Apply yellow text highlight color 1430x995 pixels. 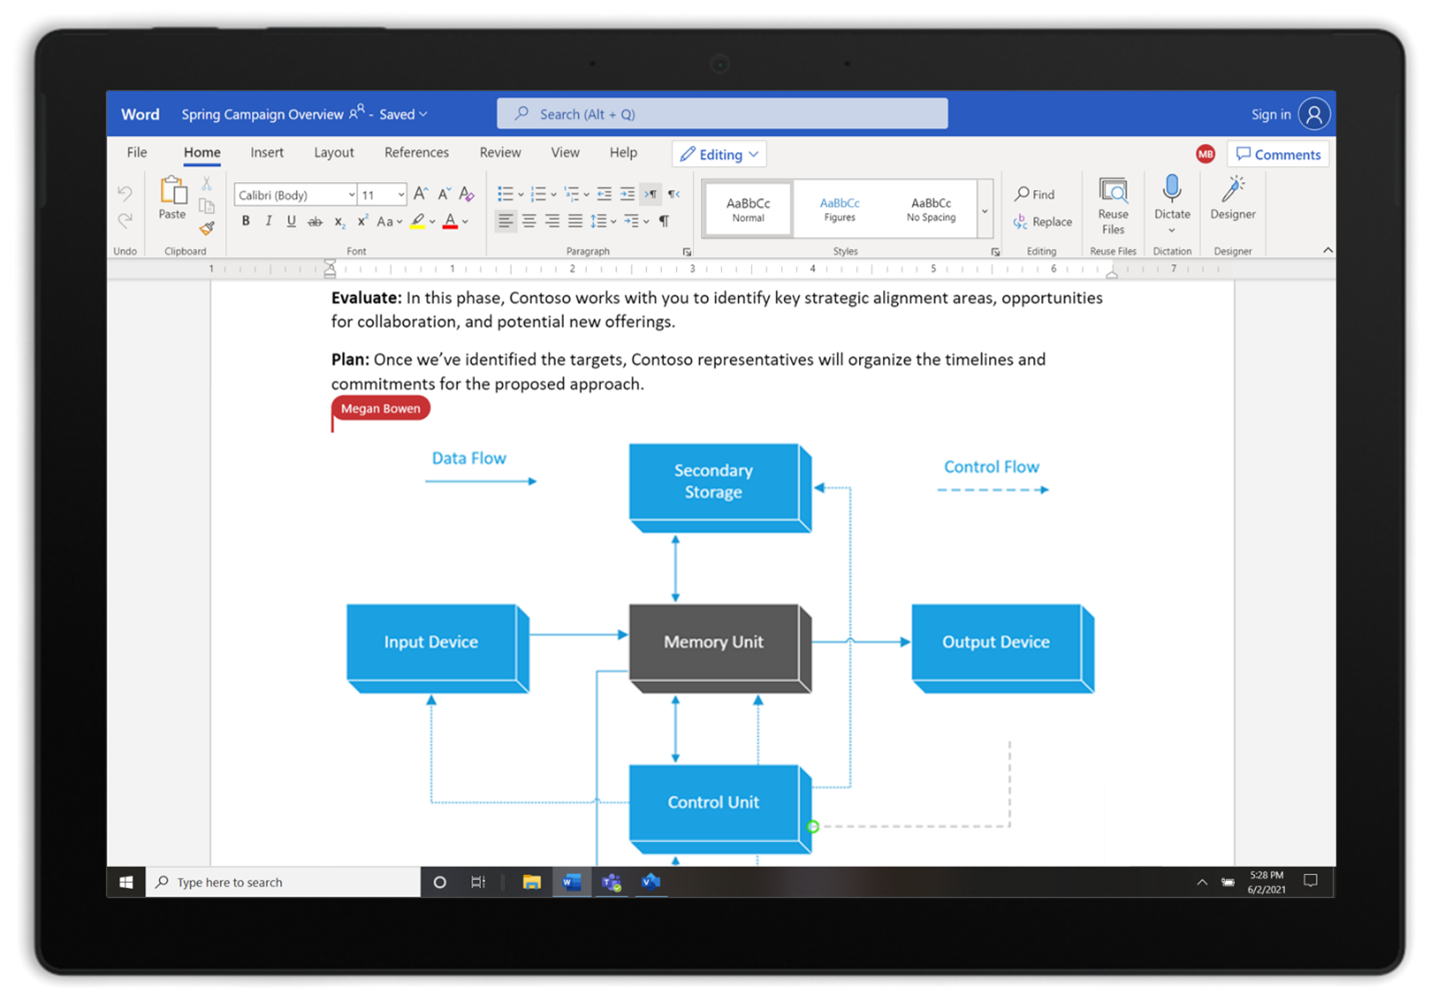(x=417, y=221)
